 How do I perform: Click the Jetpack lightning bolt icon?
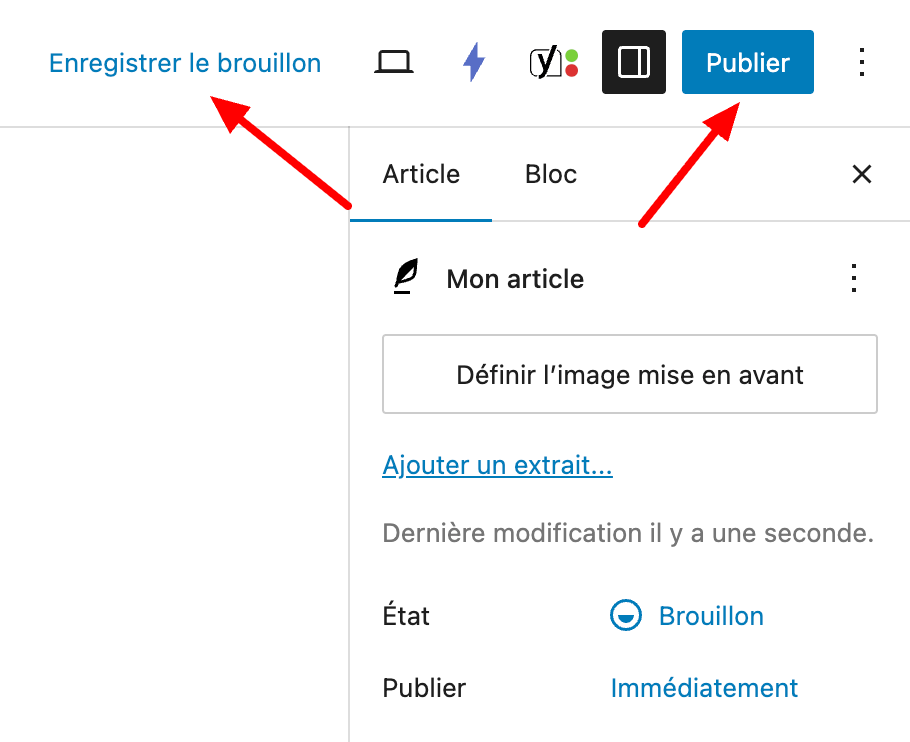click(472, 61)
